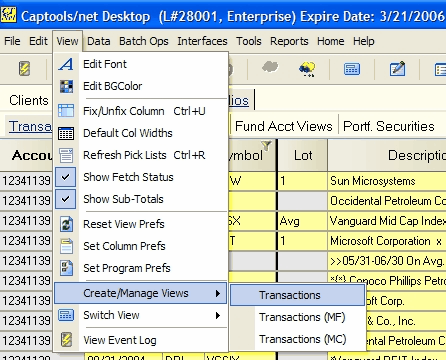Choose Transactions (MF) from the submenu

click(x=302, y=317)
